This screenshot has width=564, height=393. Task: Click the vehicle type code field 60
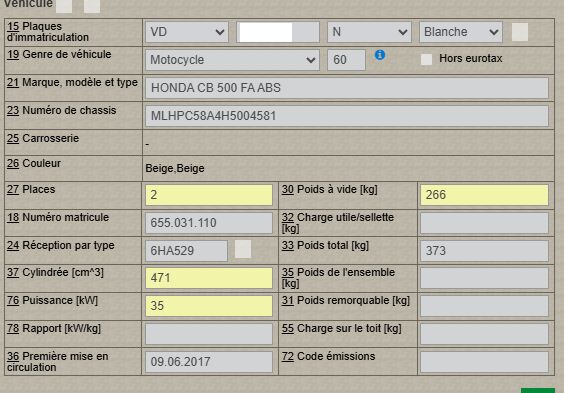coord(346,60)
